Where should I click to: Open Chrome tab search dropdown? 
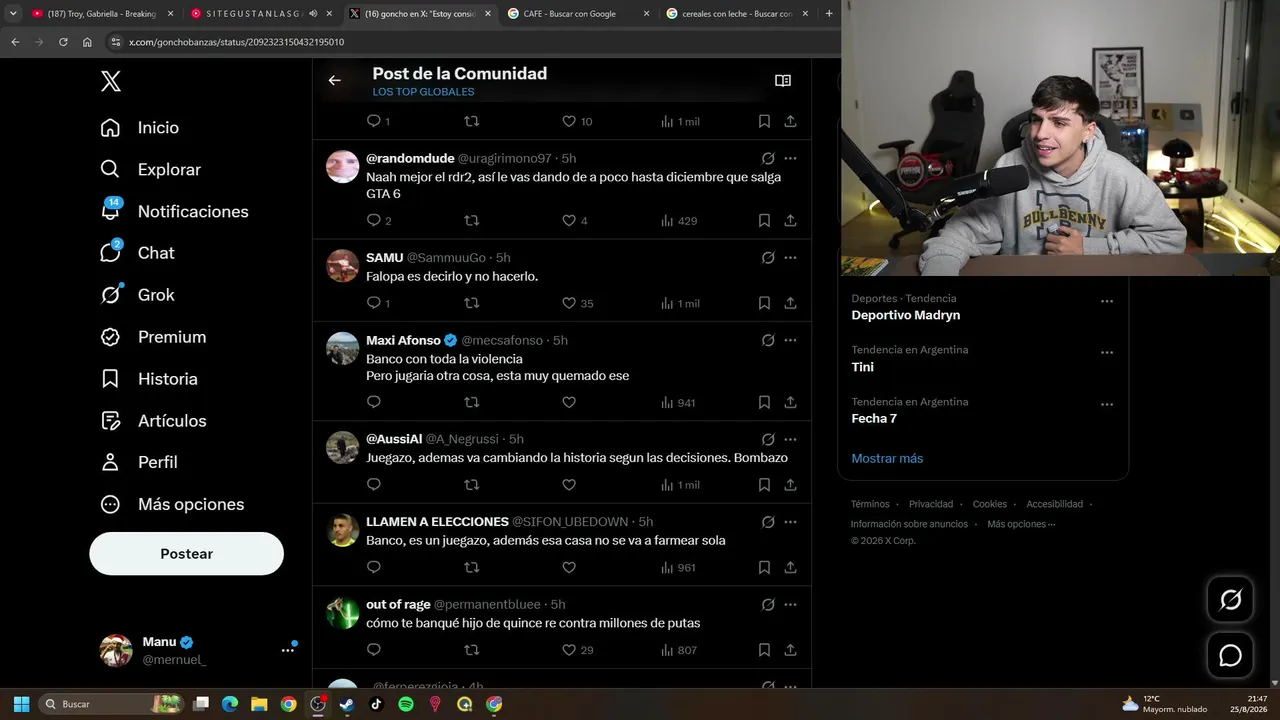[x=13, y=14]
